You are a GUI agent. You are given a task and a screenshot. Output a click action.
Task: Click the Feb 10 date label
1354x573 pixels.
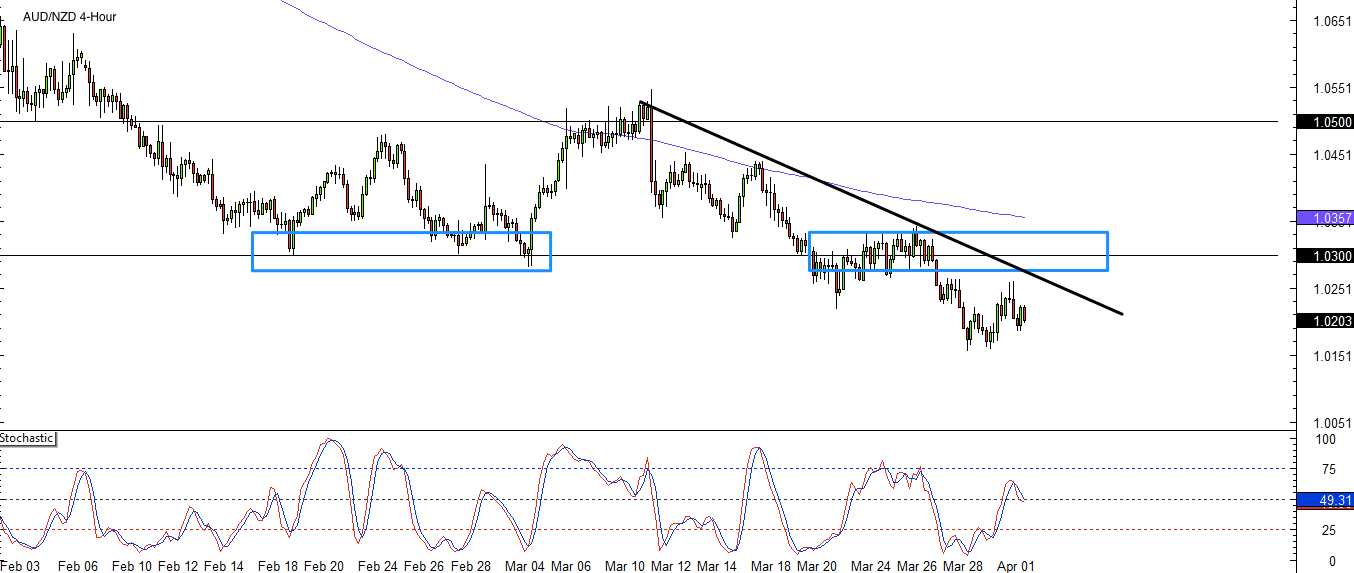pos(132,566)
